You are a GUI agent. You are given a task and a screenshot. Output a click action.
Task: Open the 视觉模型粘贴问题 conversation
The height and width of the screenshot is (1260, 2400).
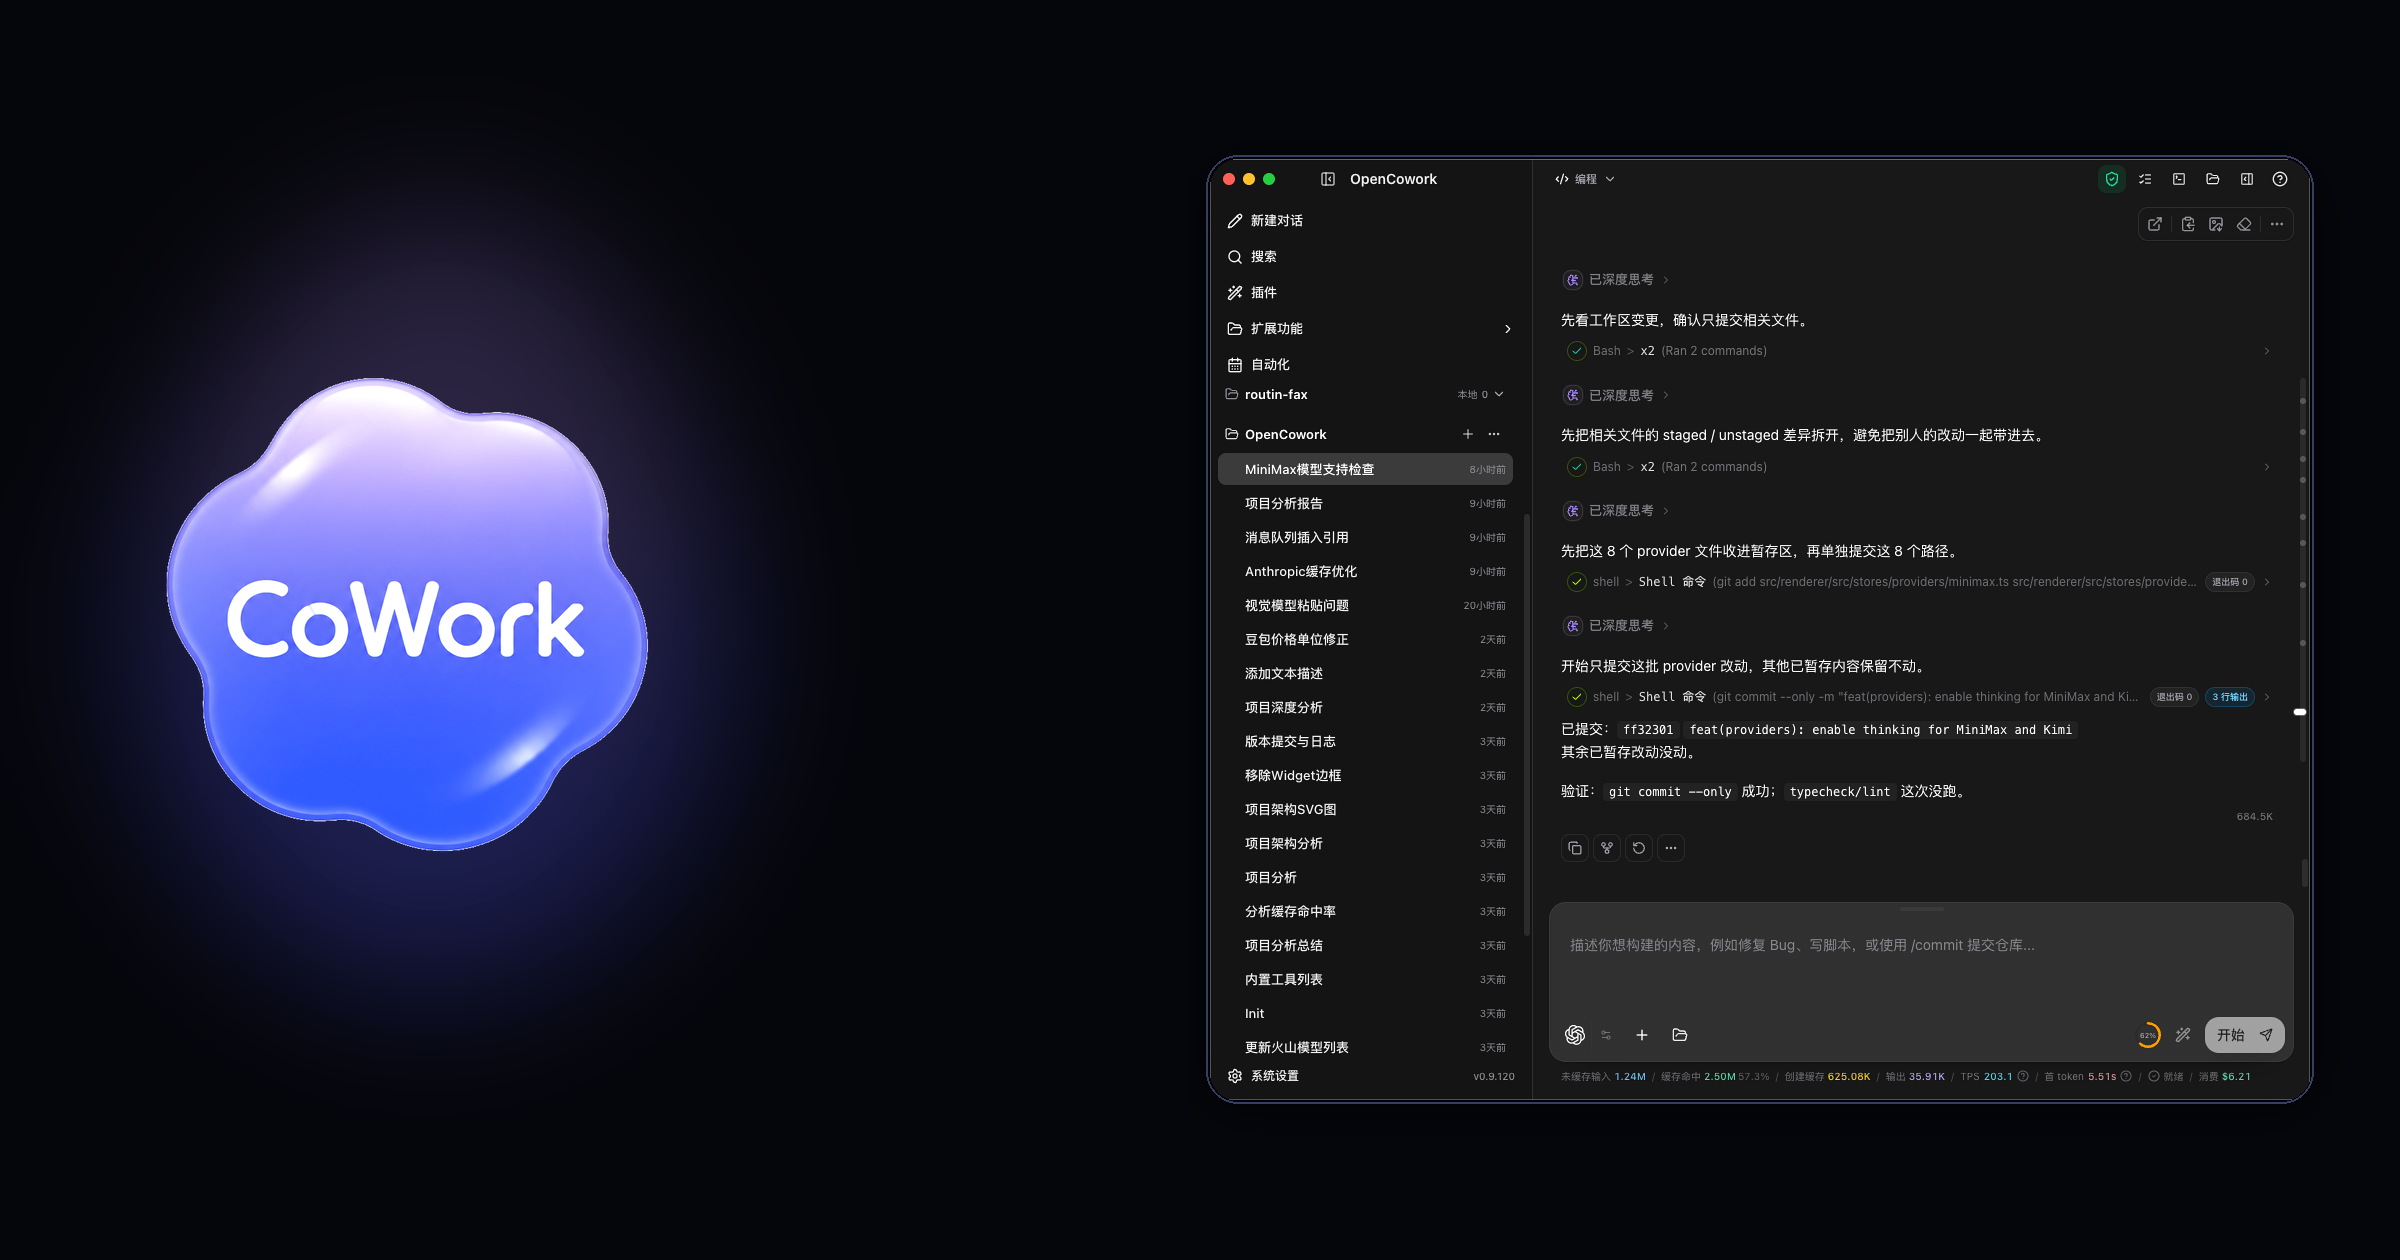1366,606
